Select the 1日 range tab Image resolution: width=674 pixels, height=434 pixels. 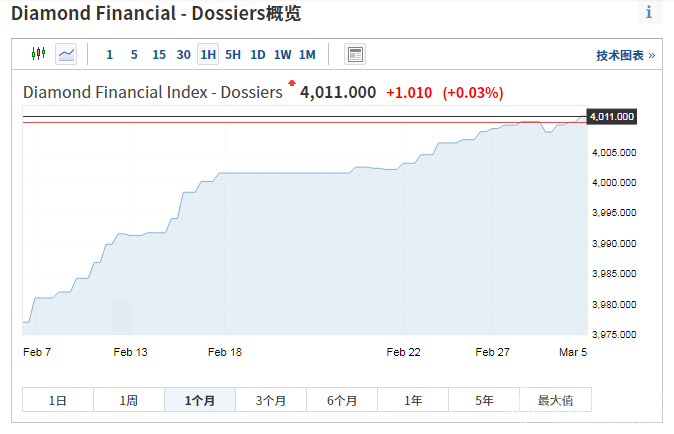click(58, 400)
